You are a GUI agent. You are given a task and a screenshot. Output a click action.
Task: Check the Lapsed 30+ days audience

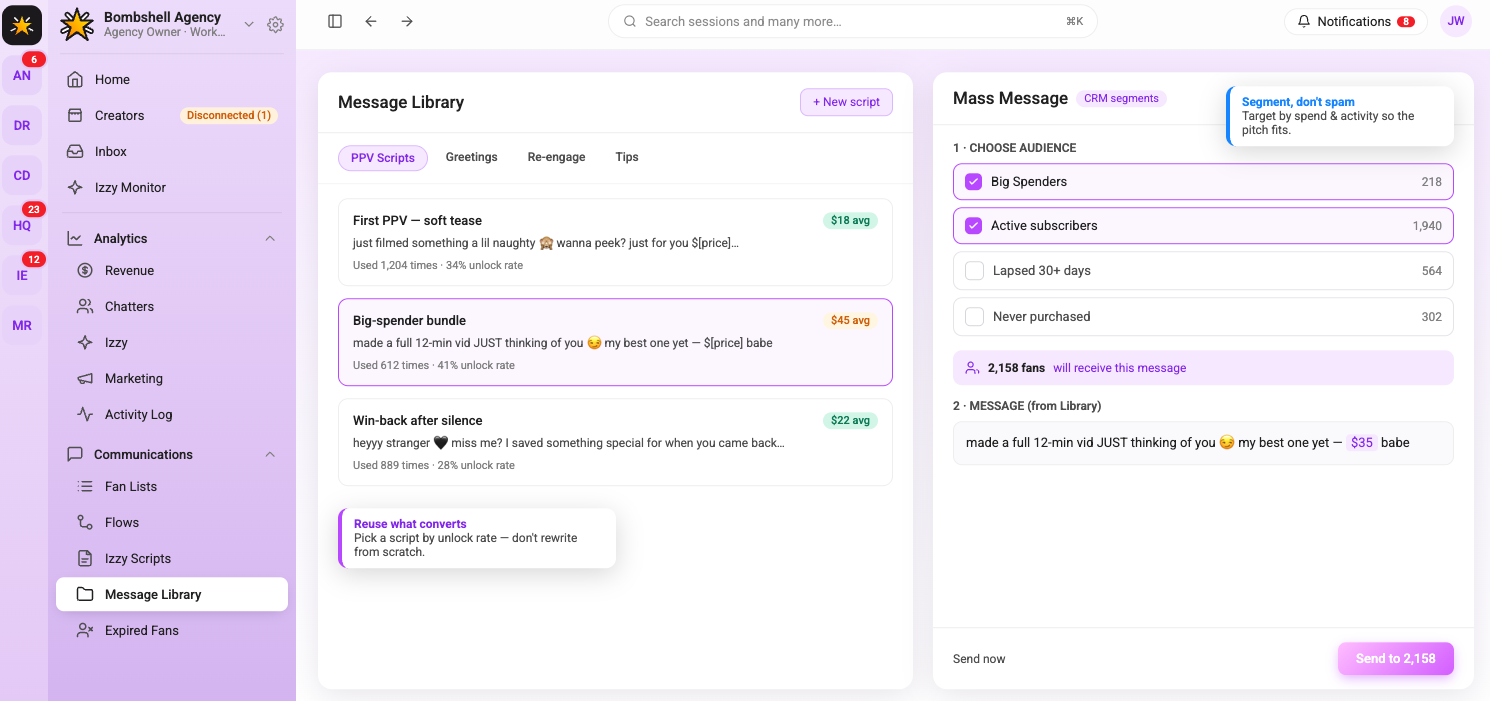(974, 271)
